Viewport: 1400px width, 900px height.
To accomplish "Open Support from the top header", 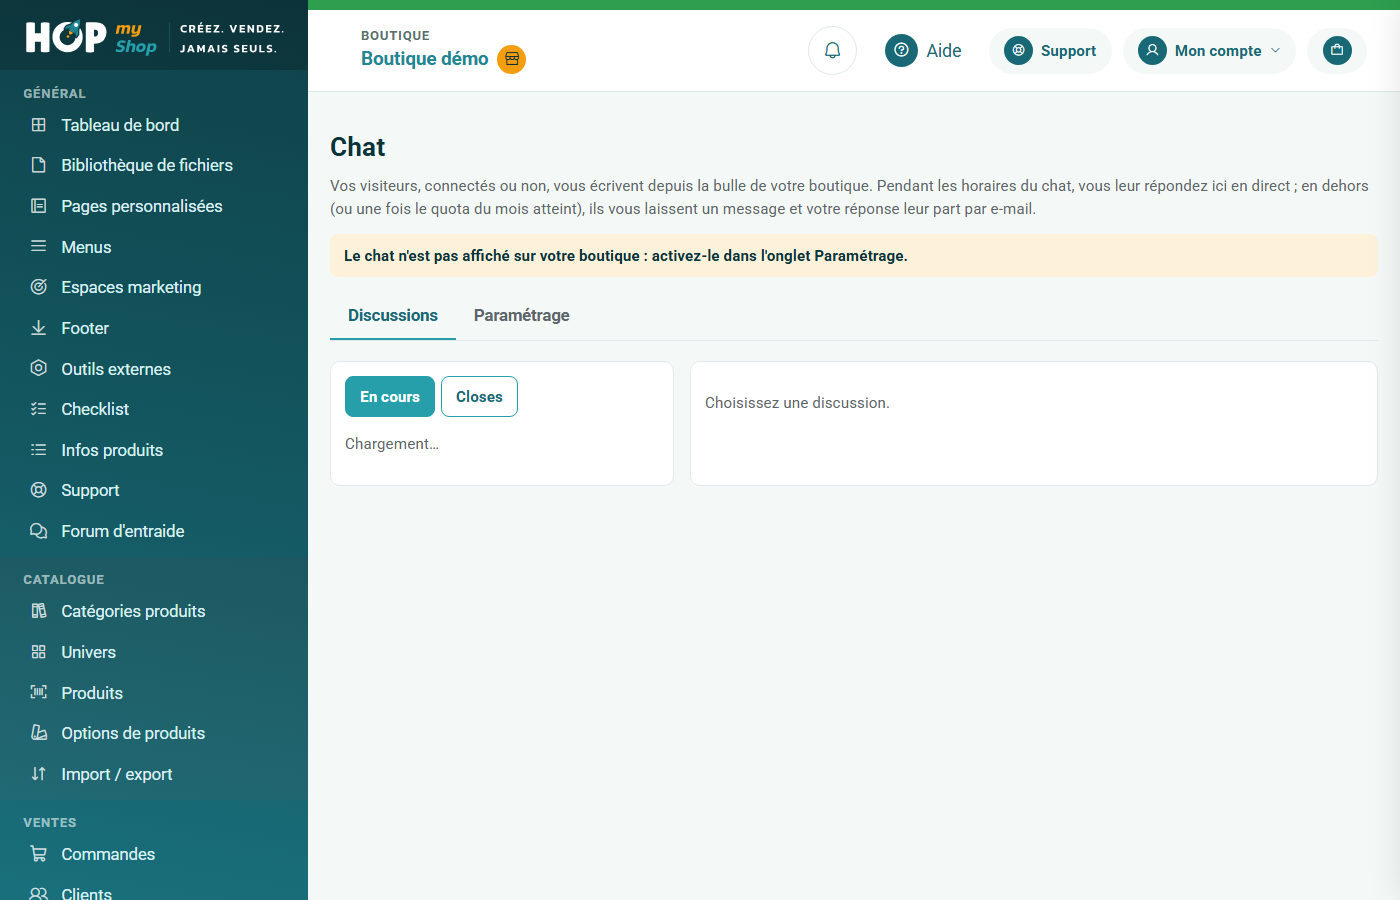I will [x=1050, y=50].
